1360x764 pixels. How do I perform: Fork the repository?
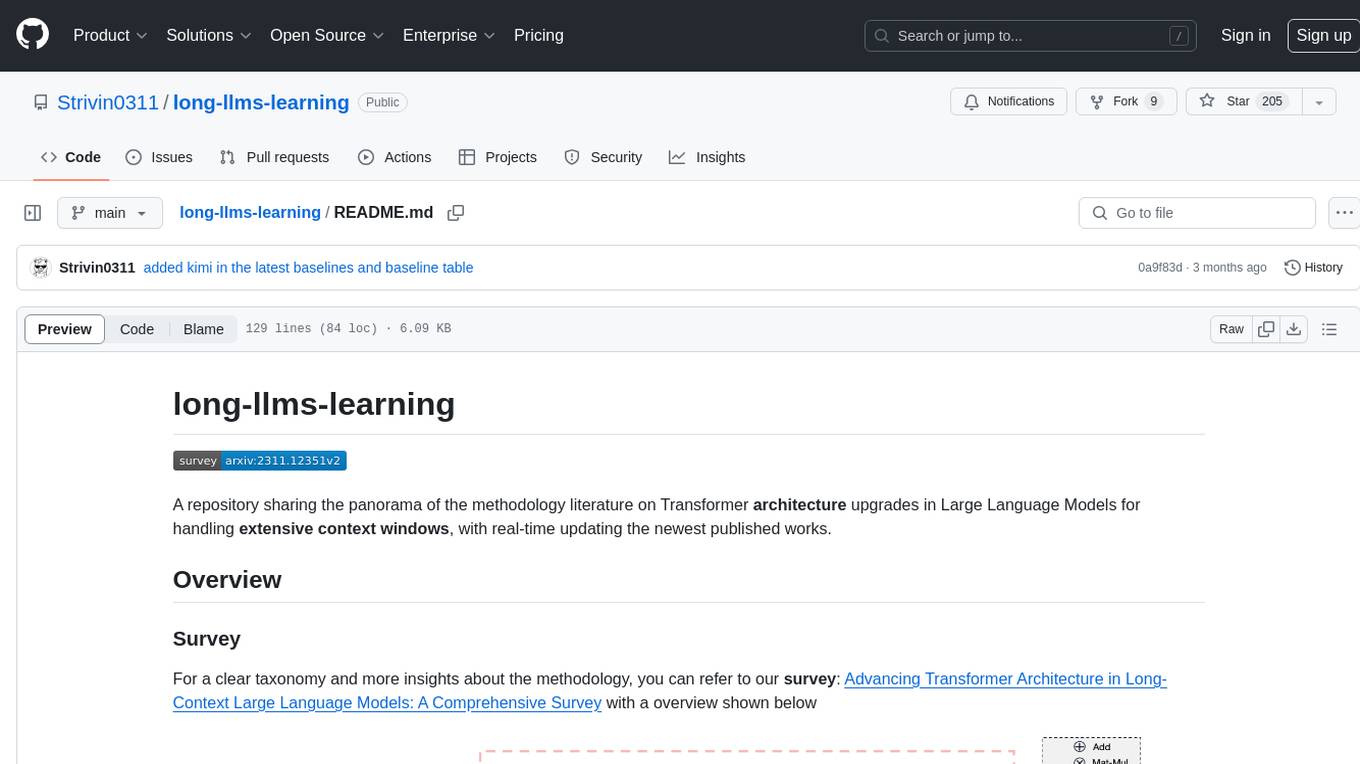[x=1125, y=102]
